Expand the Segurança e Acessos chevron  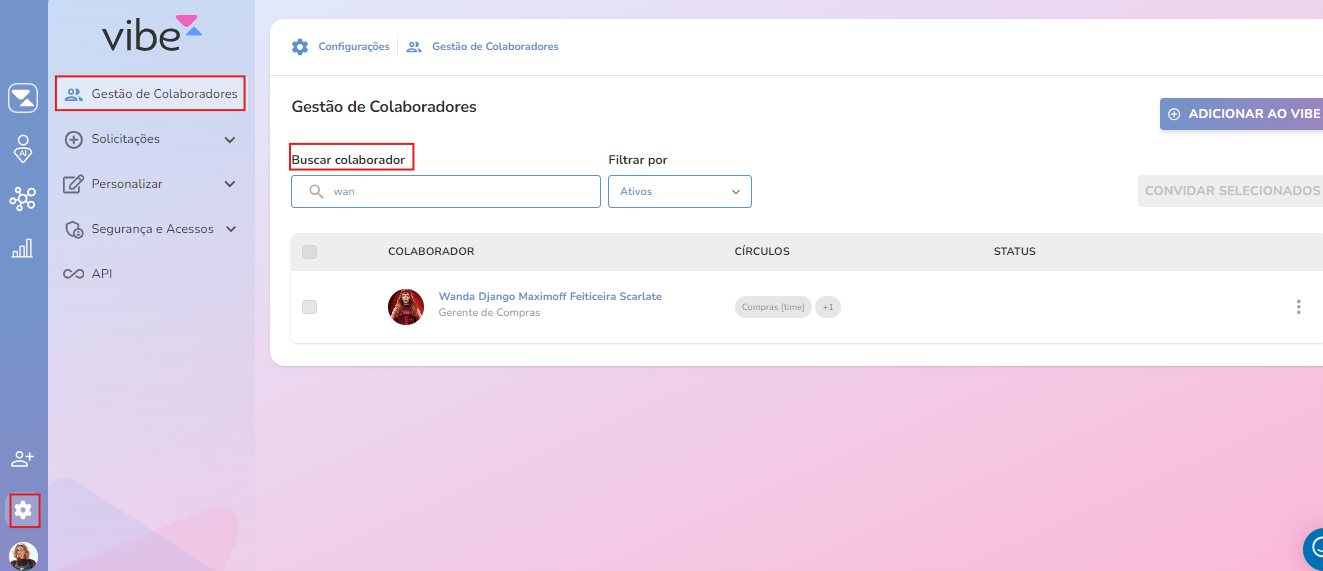231,229
